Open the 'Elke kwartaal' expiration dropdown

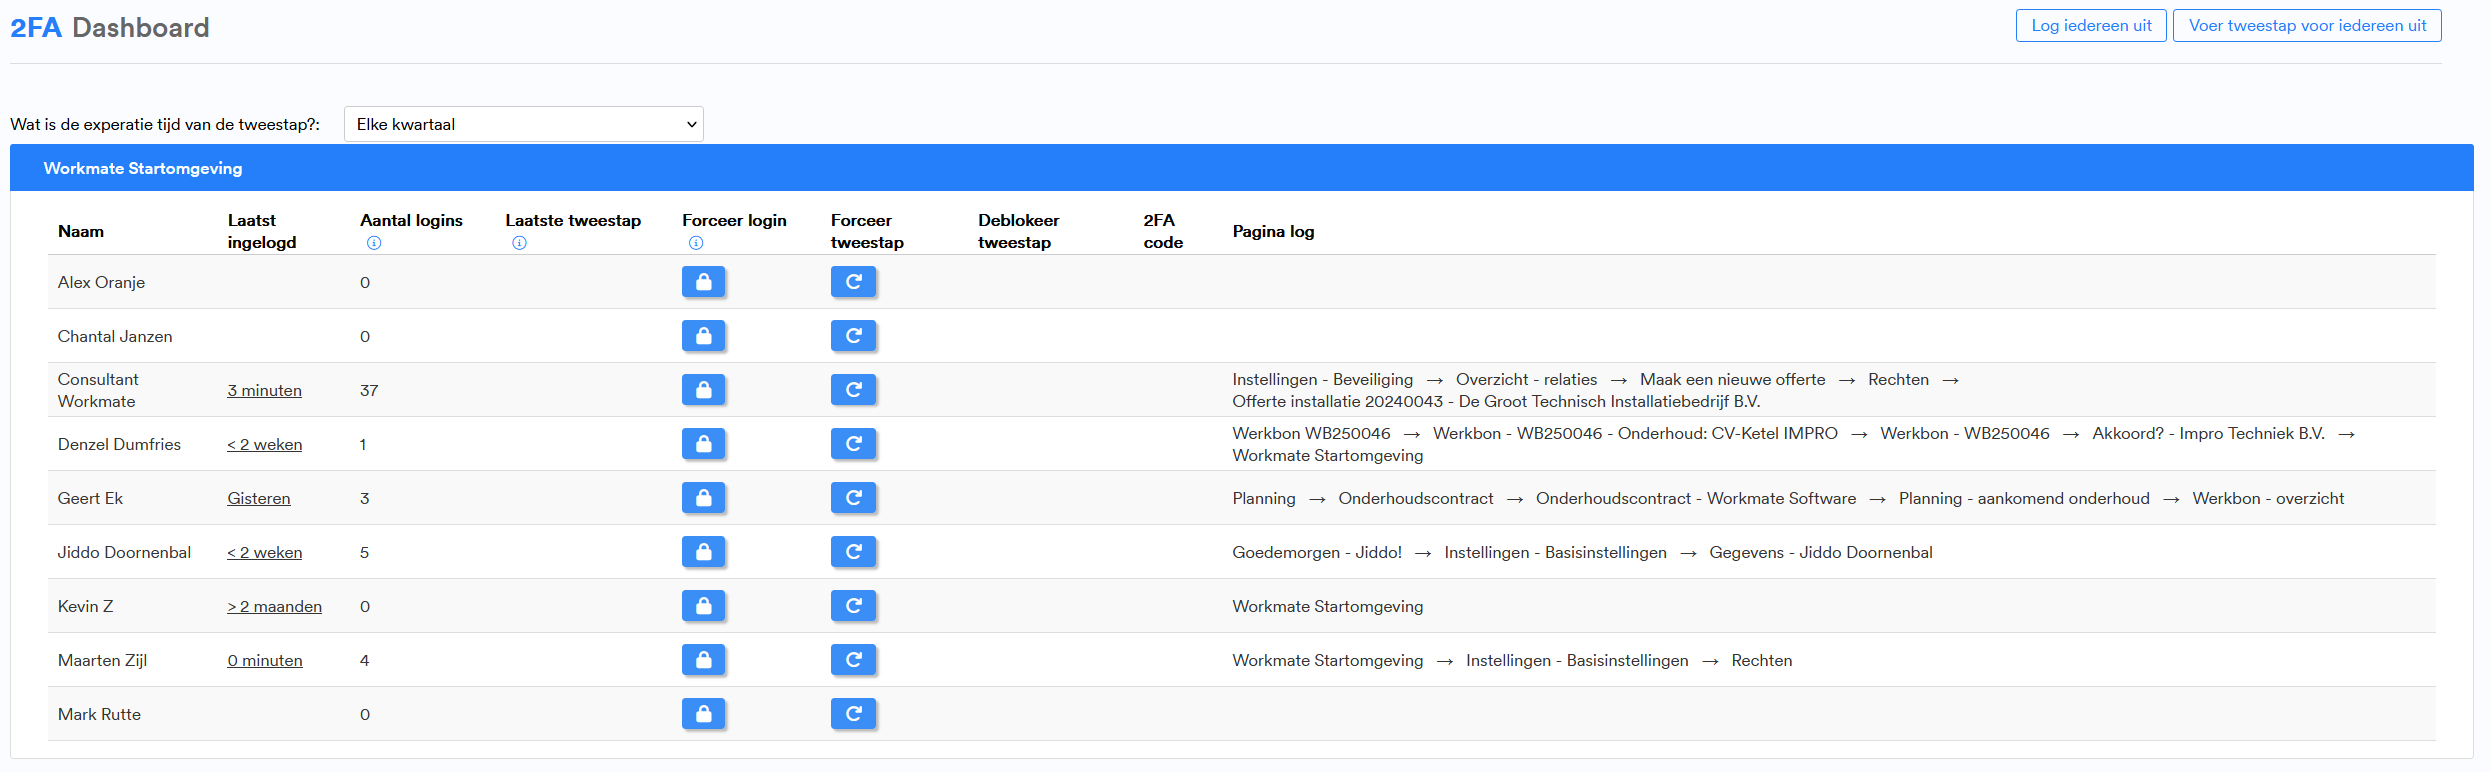pos(523,124)
